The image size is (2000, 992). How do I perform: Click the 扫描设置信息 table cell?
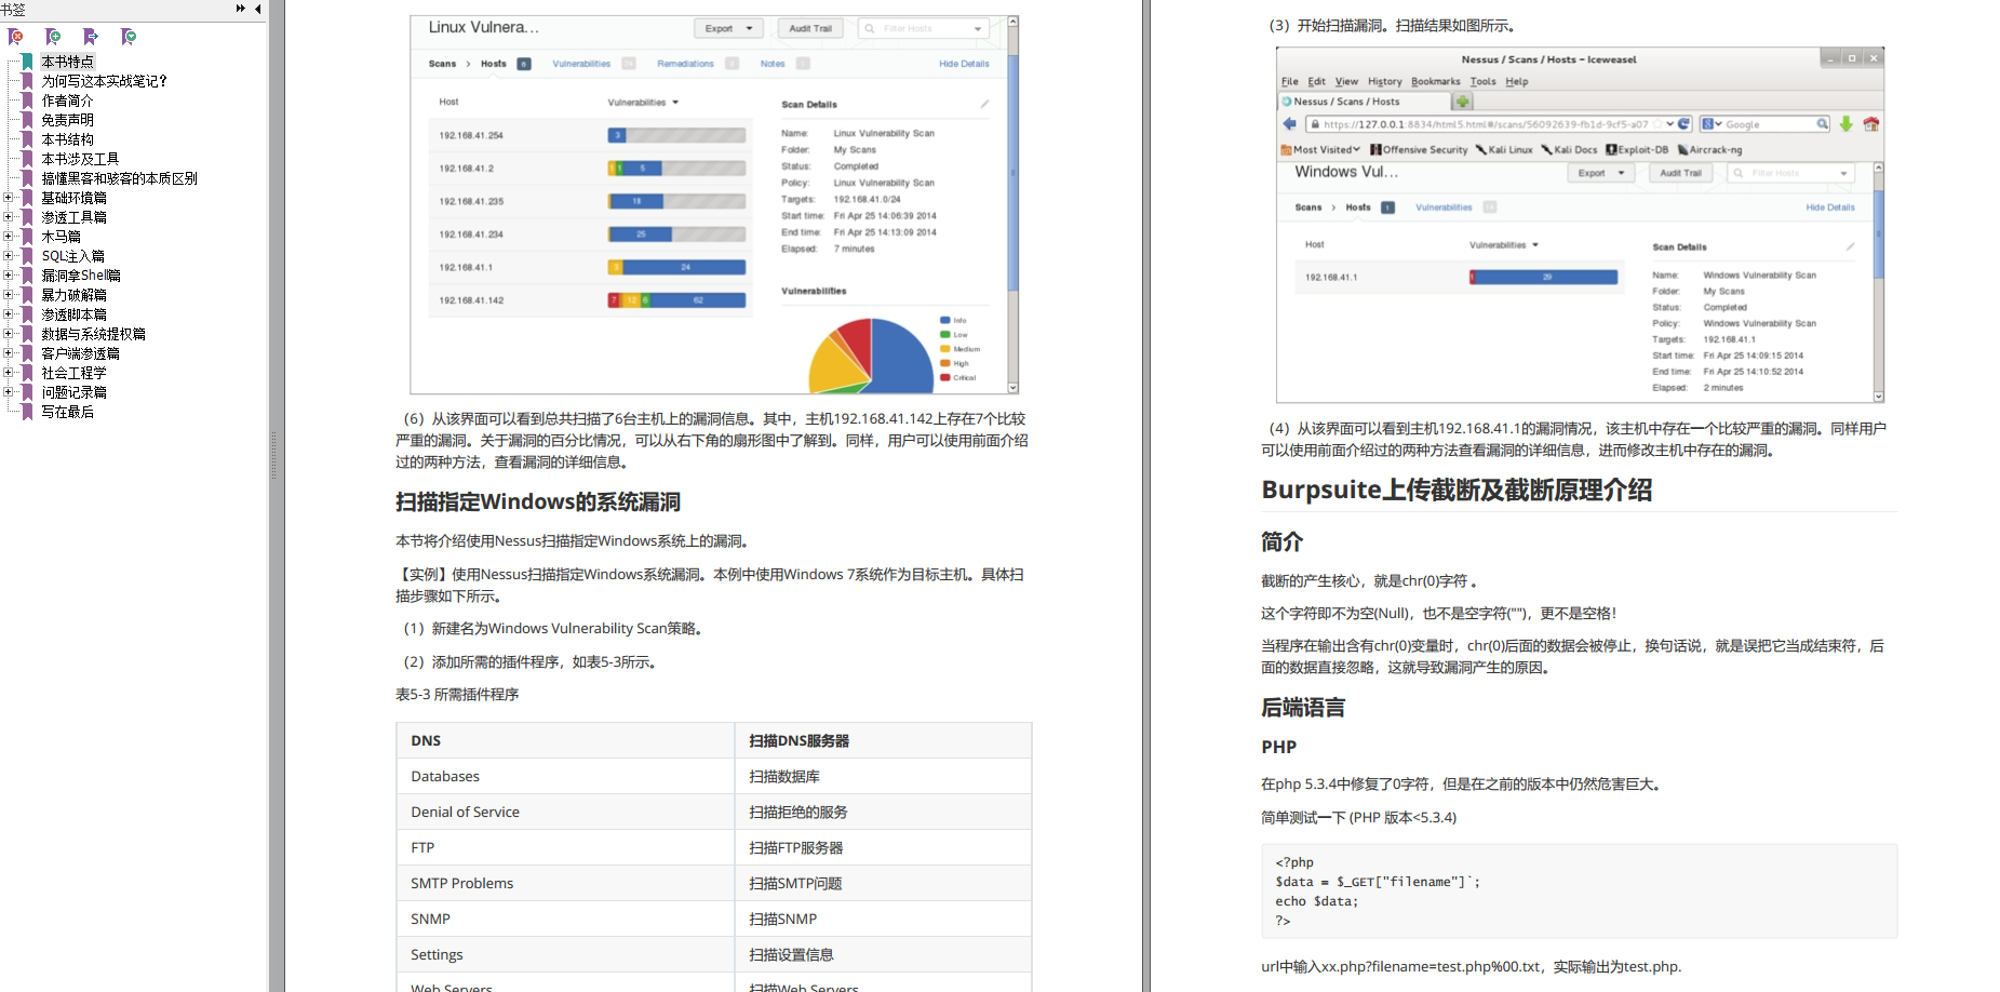click(x=883, y=955)
